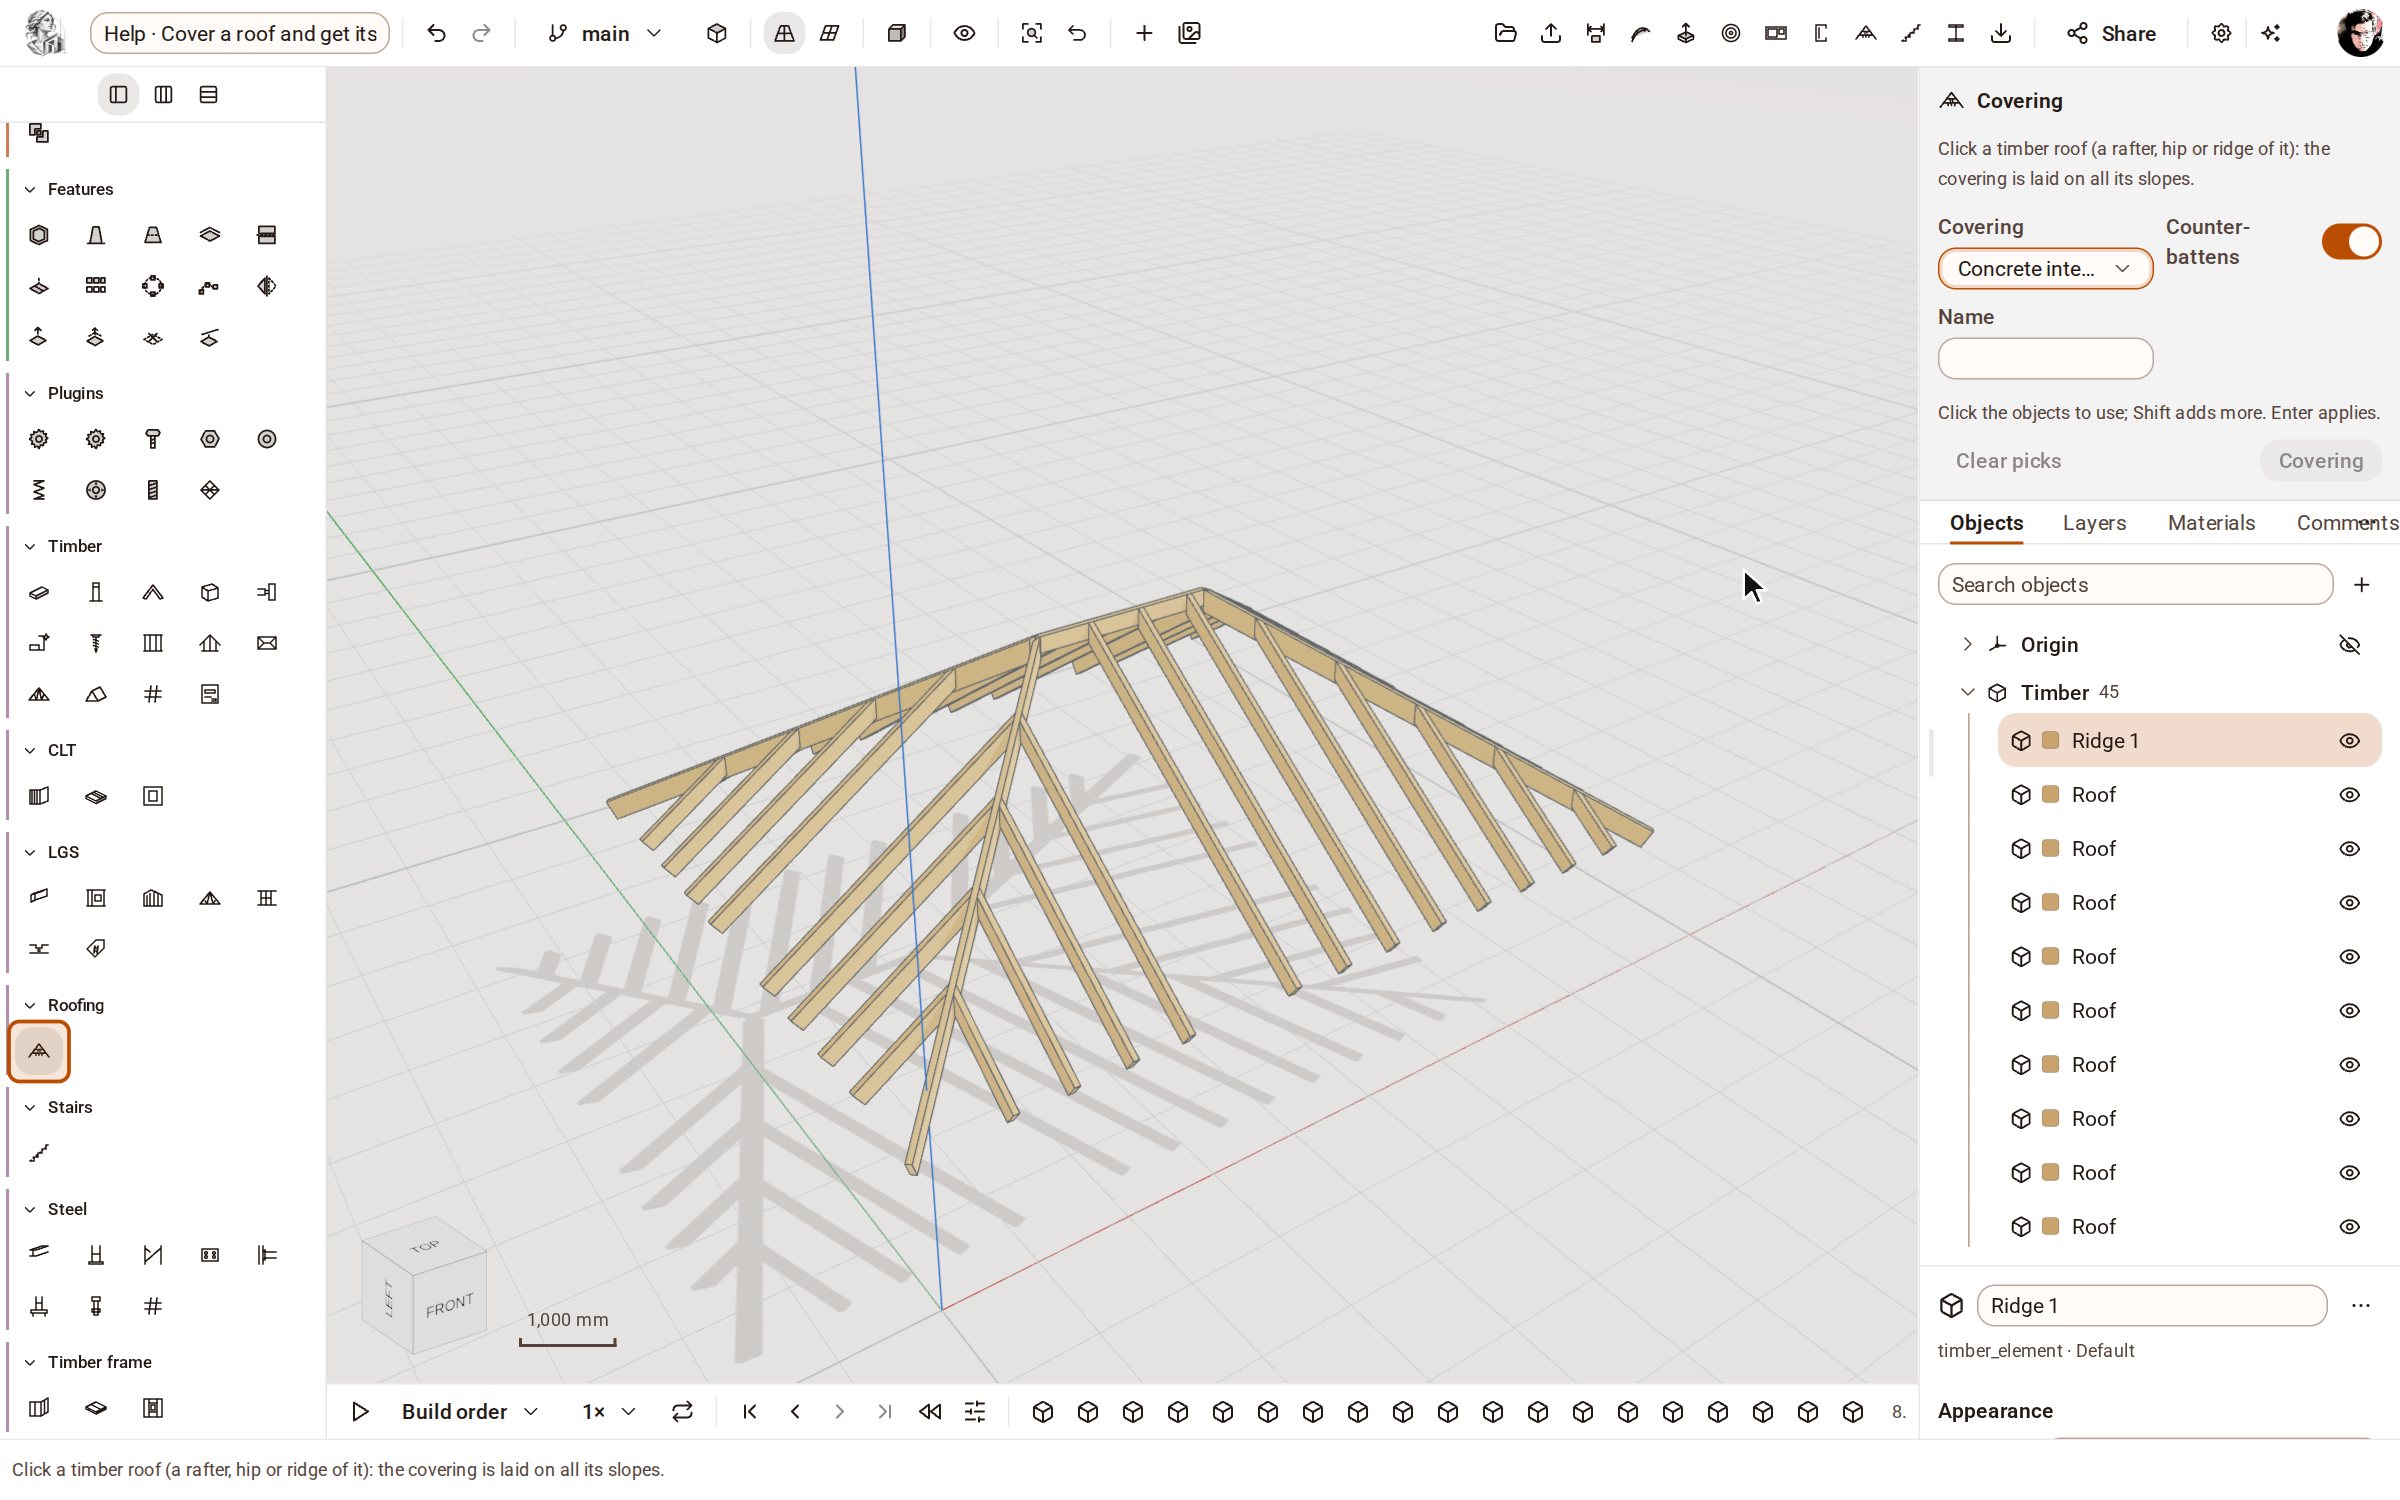The width and height of the screenshot is (2400, 1500).
Task: Switch to the Materials tab
Action: [2211, 522]
